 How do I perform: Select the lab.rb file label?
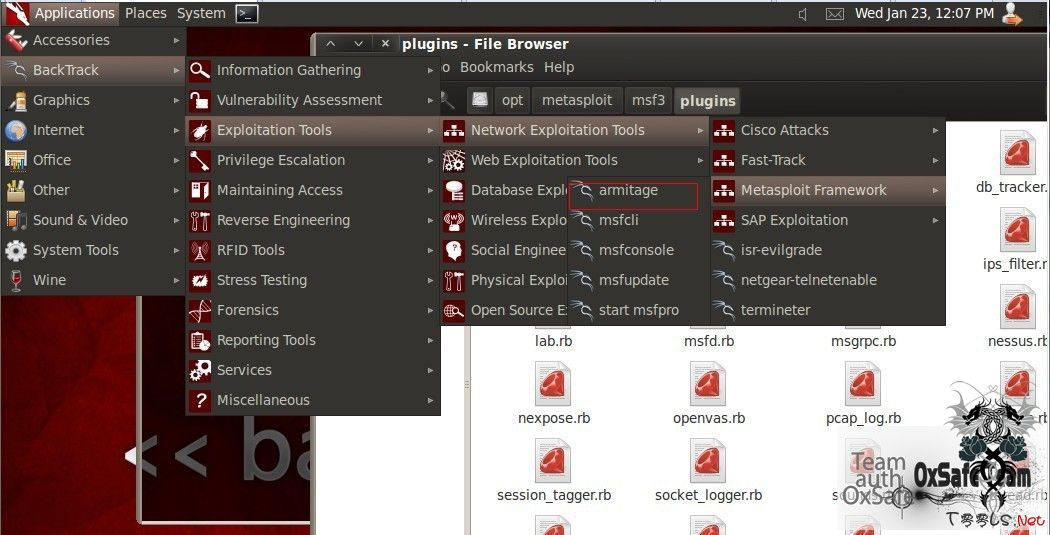pyautogui.click(x=553, y=341)
